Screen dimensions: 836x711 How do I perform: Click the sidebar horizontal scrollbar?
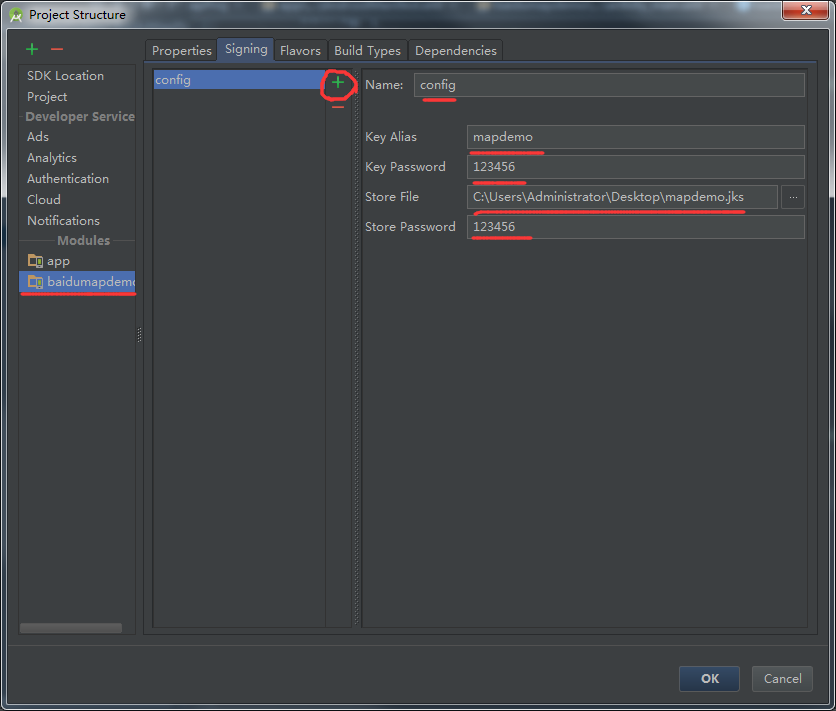[x=71, y=628]
